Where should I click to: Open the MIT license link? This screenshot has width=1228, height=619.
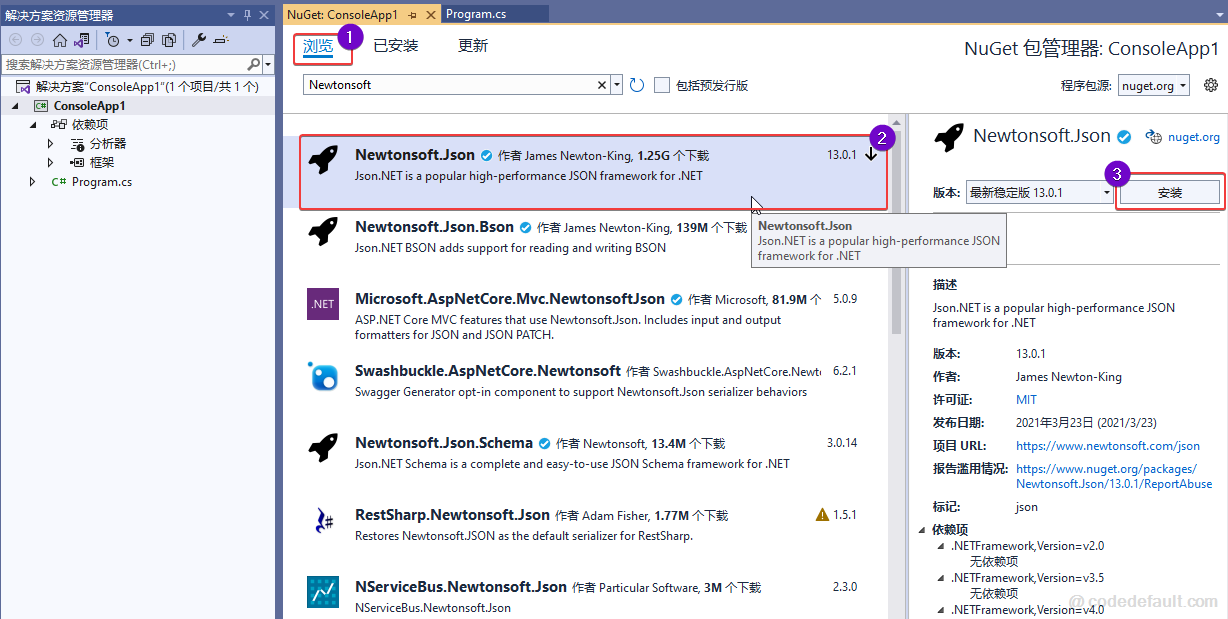point(1027,400)
